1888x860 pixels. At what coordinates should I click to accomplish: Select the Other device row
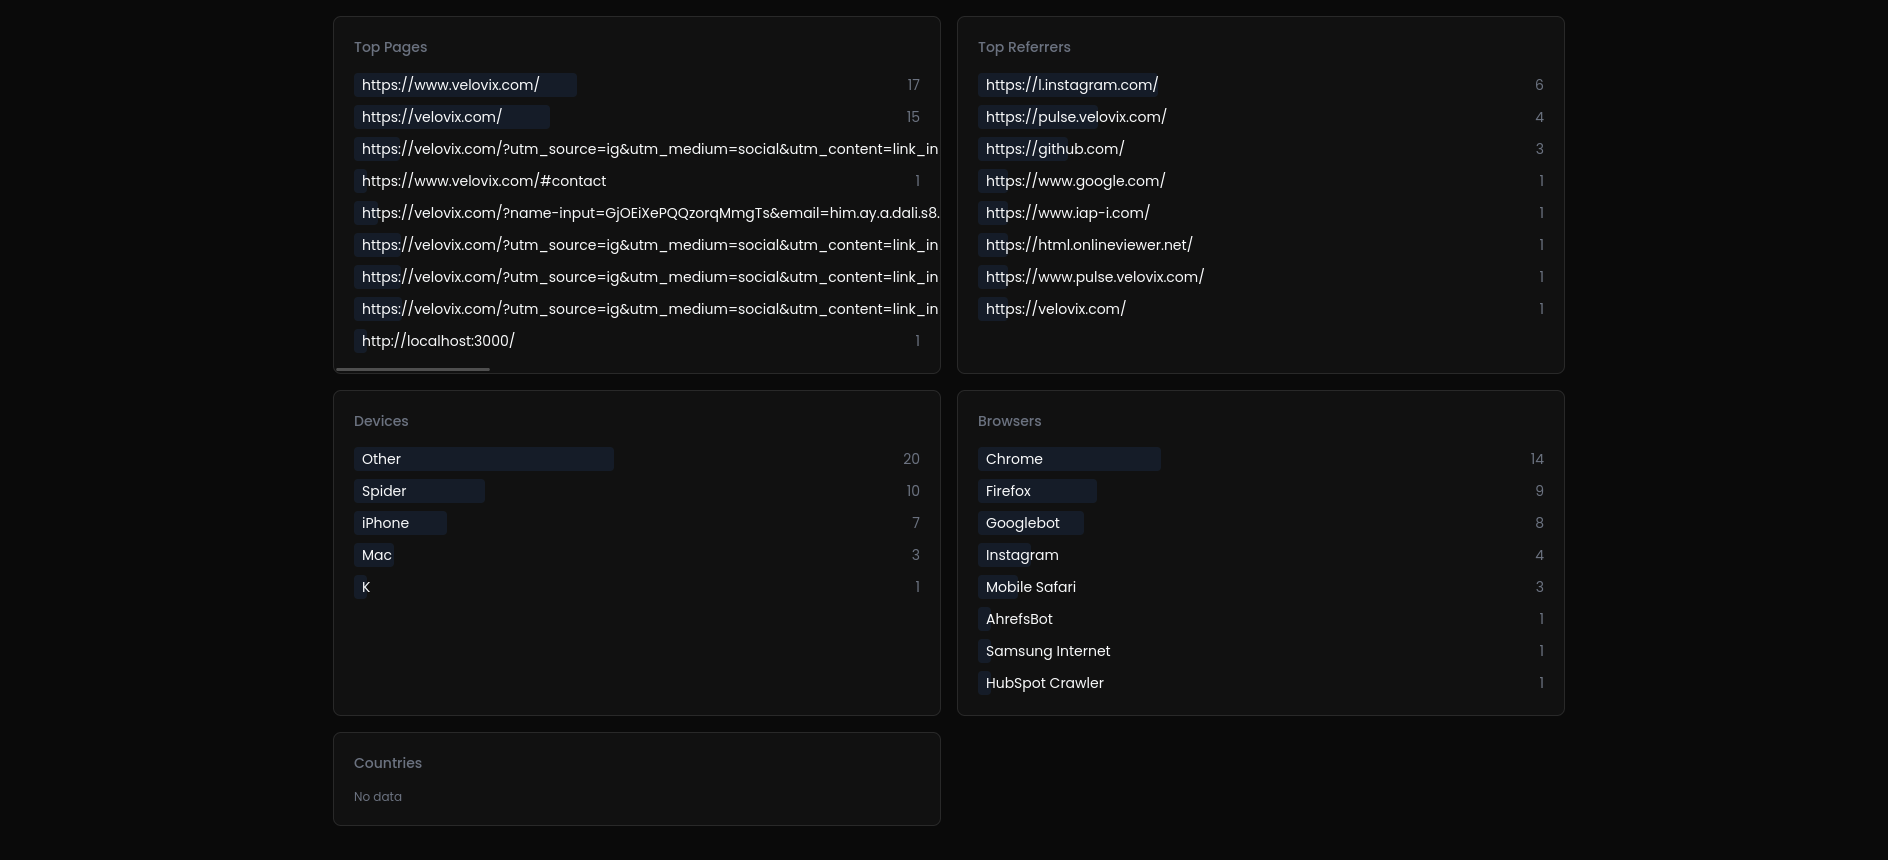(x=636, y=459)
